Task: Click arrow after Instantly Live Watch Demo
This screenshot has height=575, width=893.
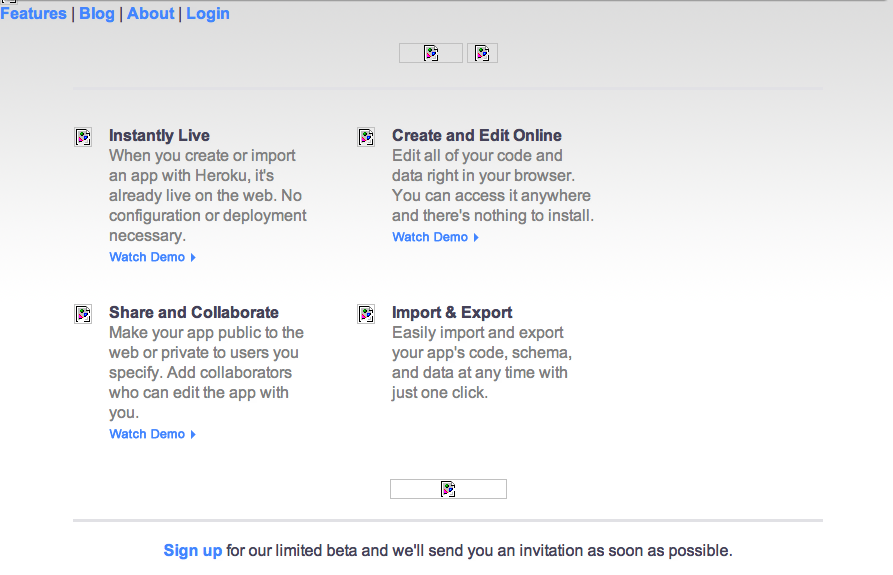Action: click(x=193, y=258)
